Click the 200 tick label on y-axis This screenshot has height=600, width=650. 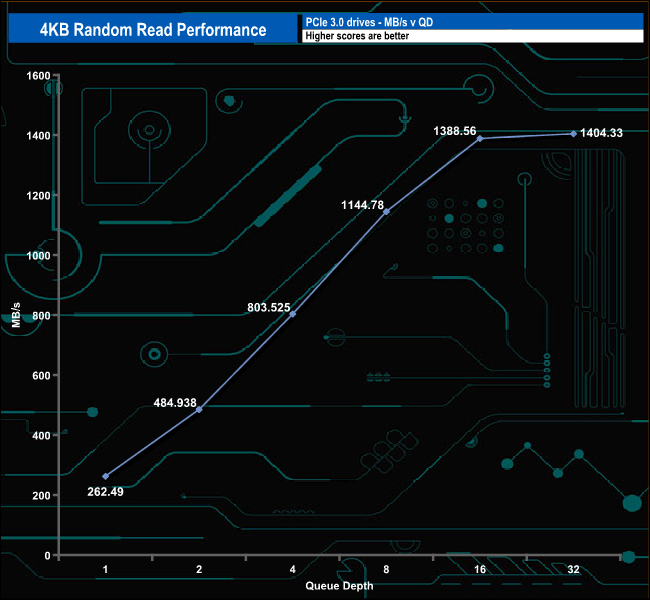click(41, 496)
